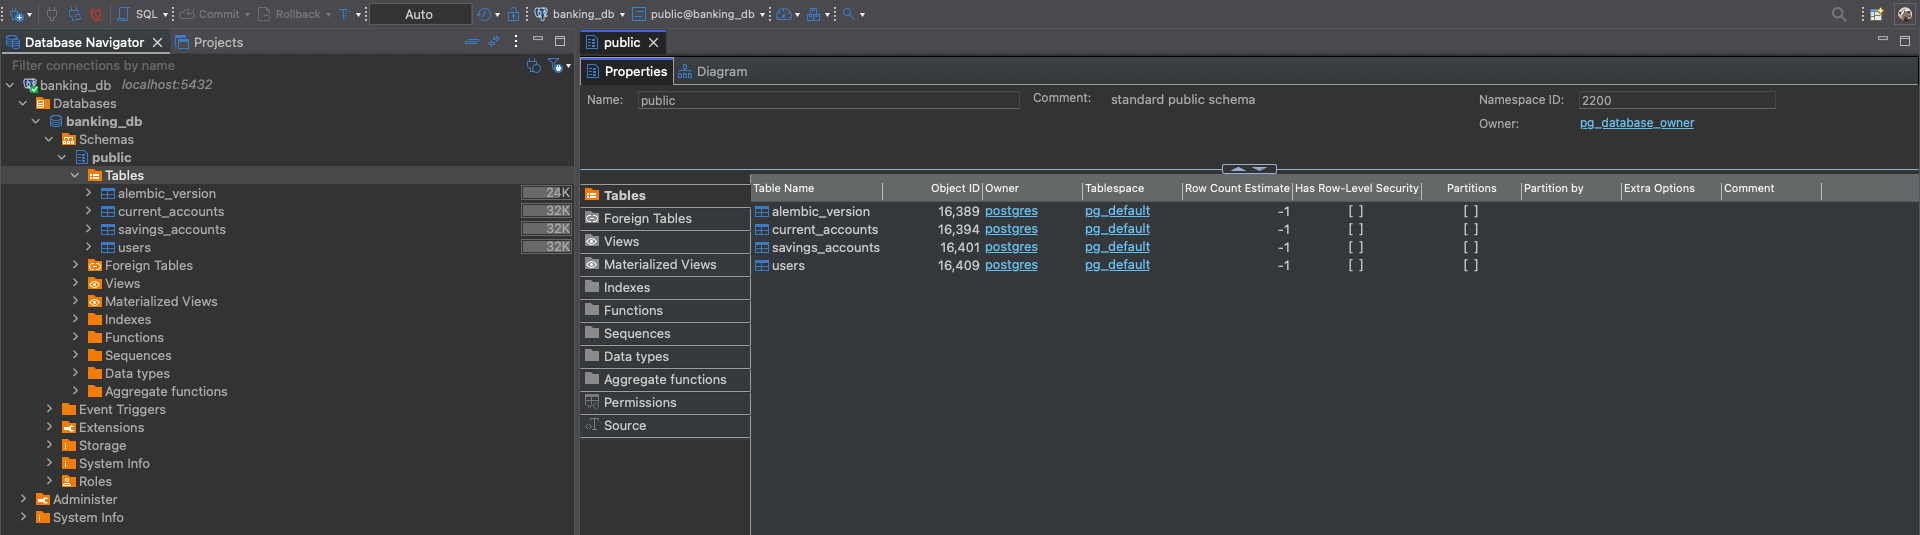Click the DBeaver perspective beaver icon

point(1904,14)
